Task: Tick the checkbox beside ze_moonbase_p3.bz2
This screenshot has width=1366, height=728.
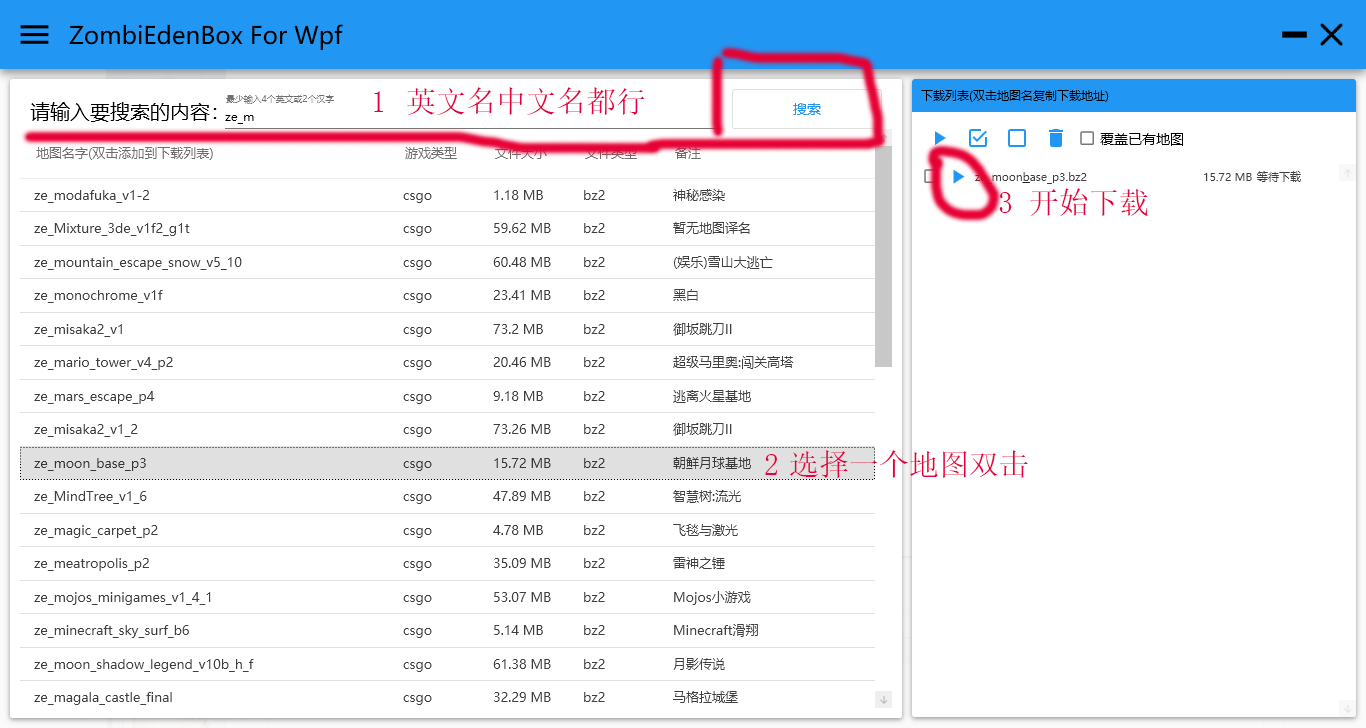Action: 930,177
